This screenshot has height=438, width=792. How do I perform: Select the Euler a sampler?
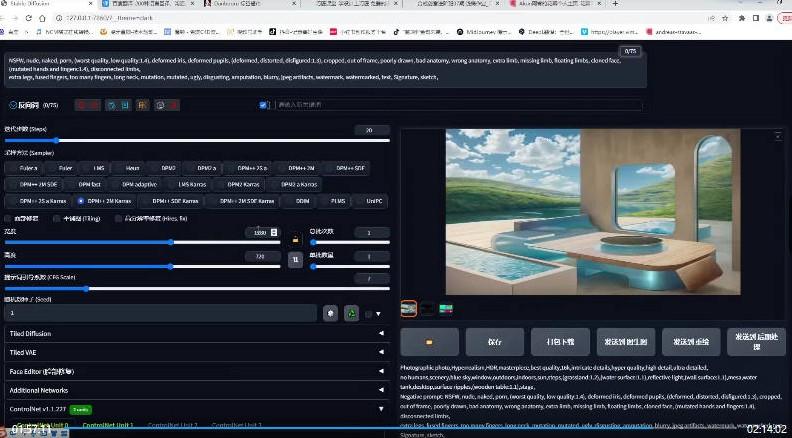point(29,168)
